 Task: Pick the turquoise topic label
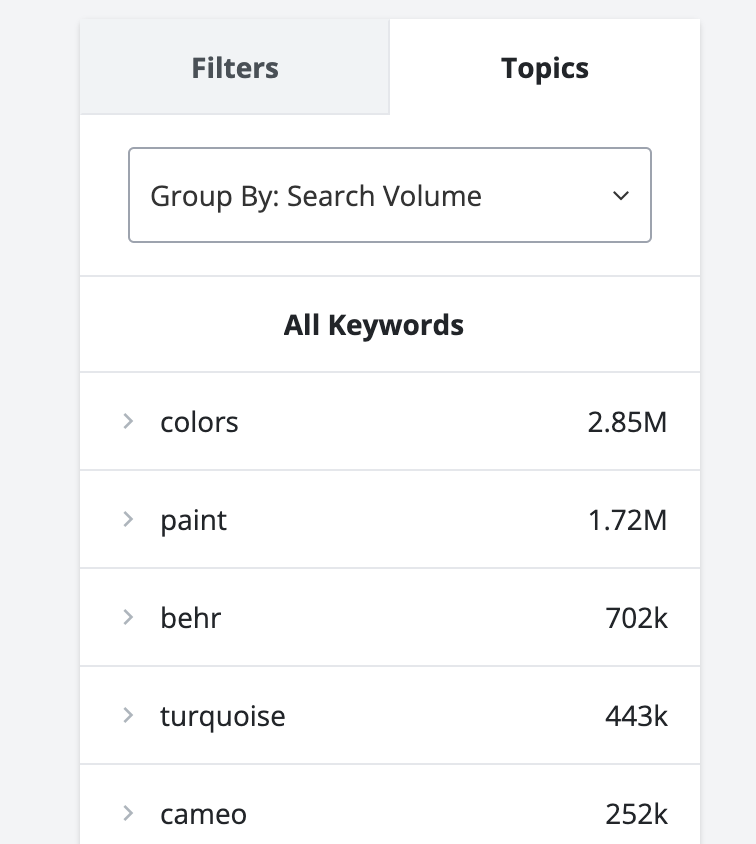click(x=222, y=716)
